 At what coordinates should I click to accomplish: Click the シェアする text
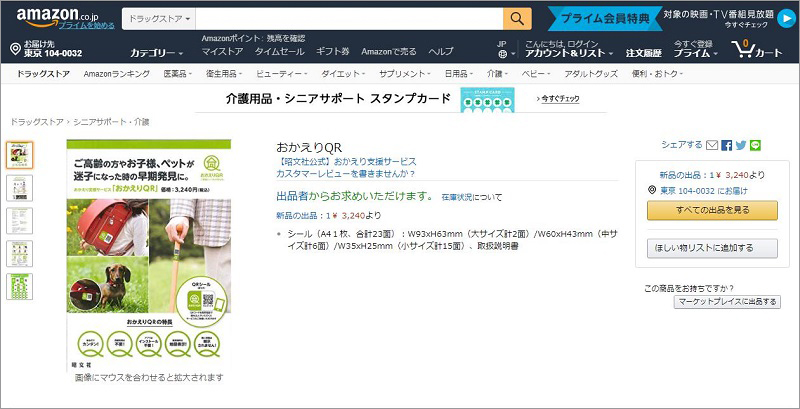click(x=682, y=145)
